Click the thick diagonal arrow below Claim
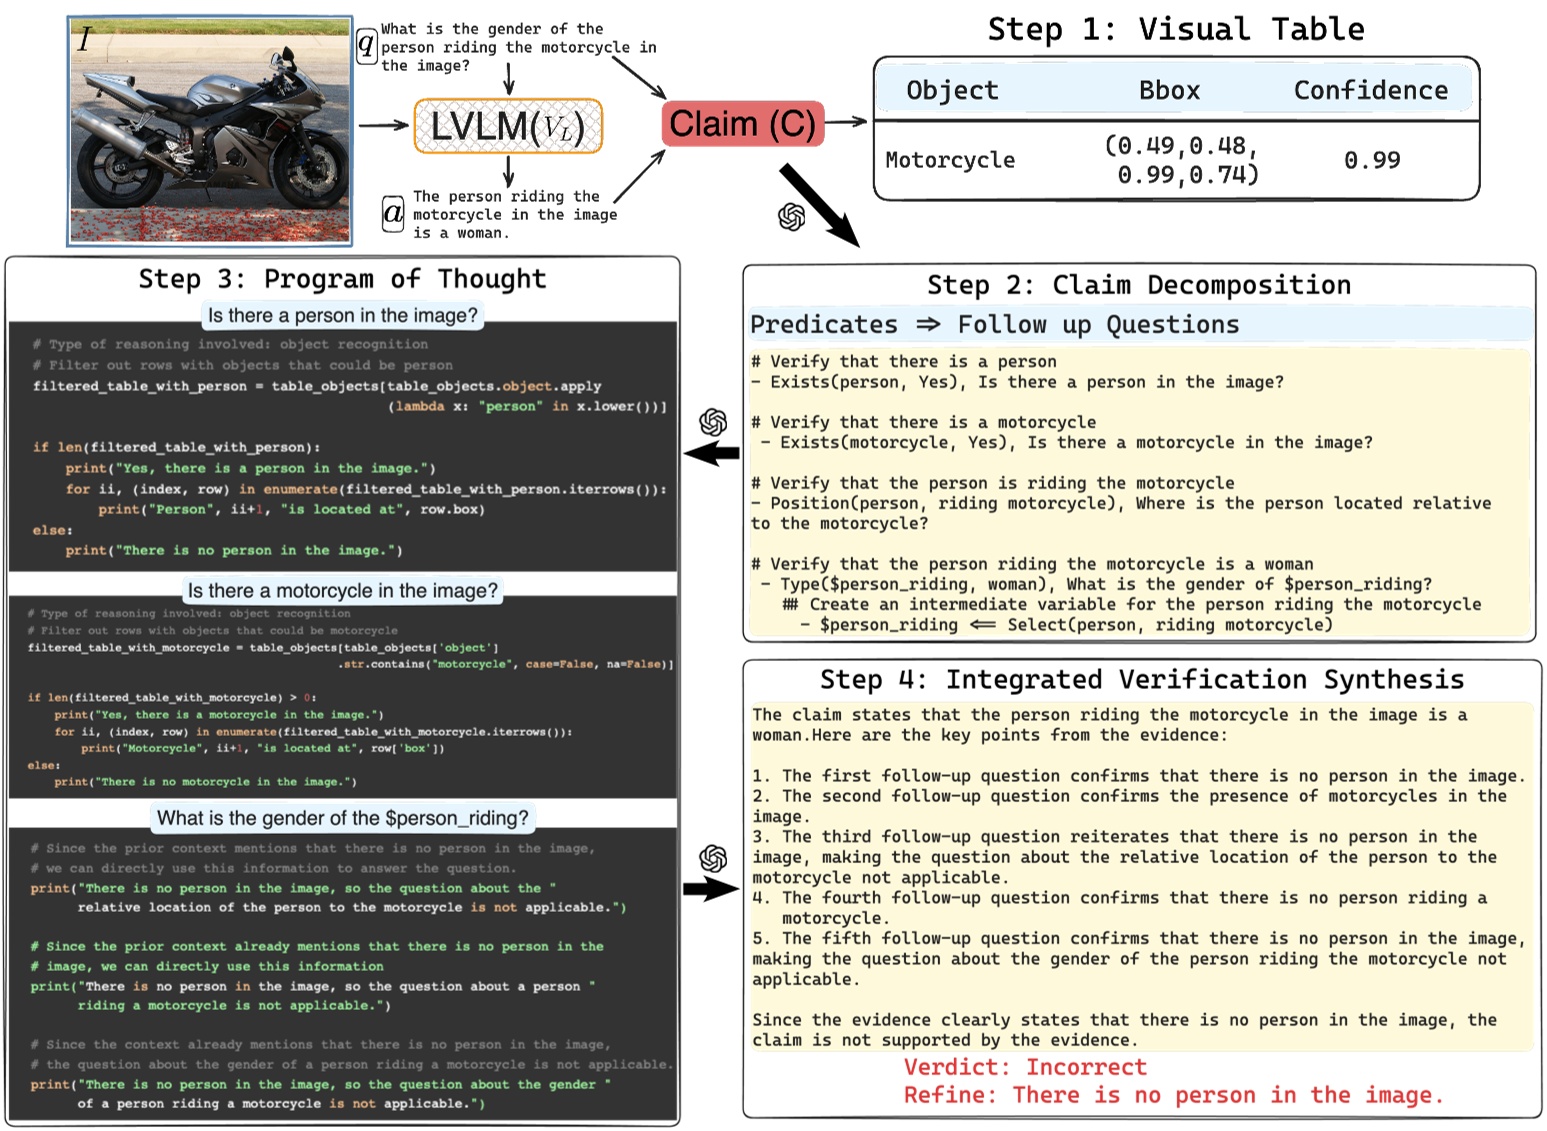Image resolution: width=1547 pixels, height=1131 pixels. tap(818, 204)
